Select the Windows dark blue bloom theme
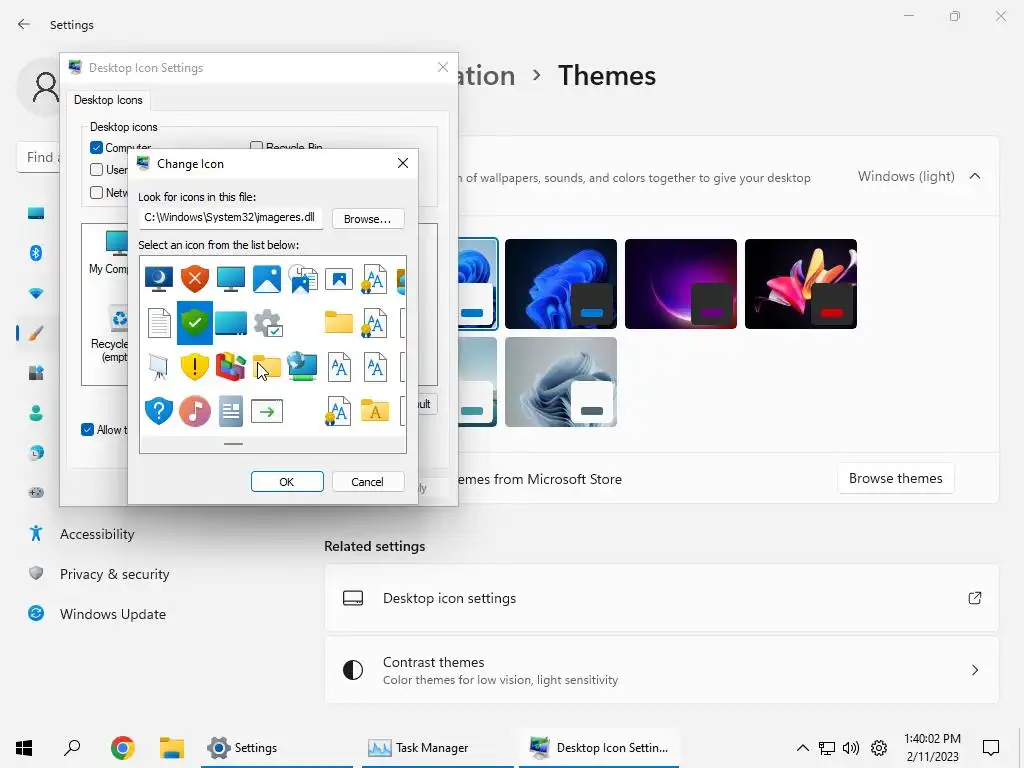Screen dimensions: 1024x768 561,284
